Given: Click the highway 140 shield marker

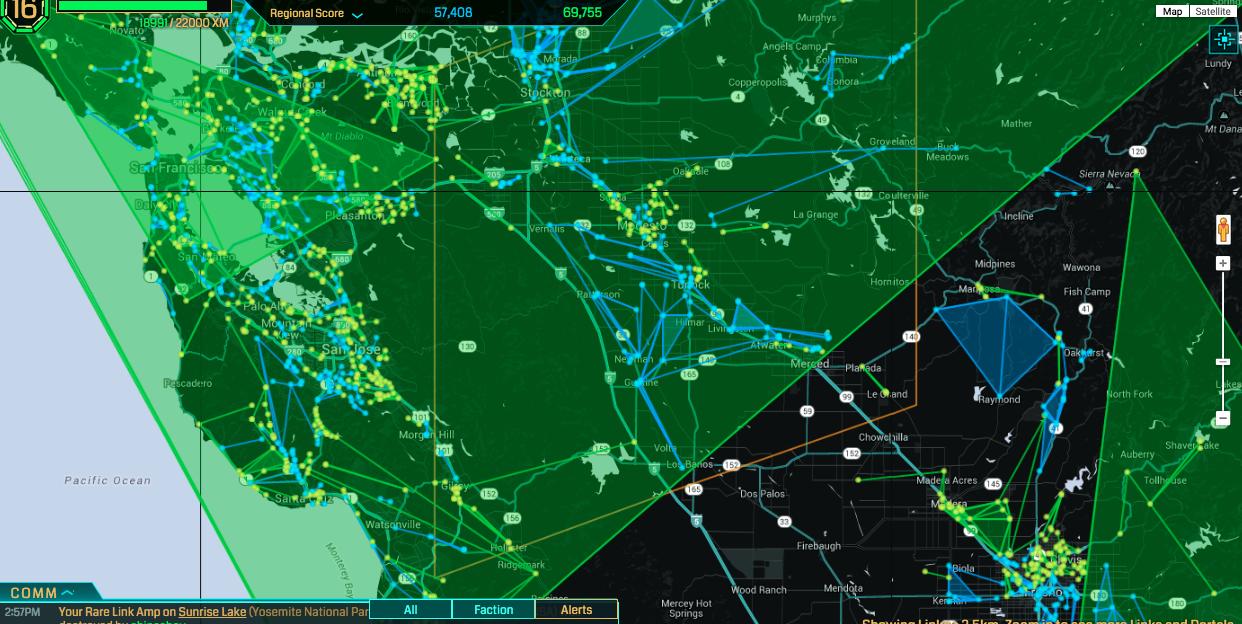Looking at the screenshot, I should [911, 337].
